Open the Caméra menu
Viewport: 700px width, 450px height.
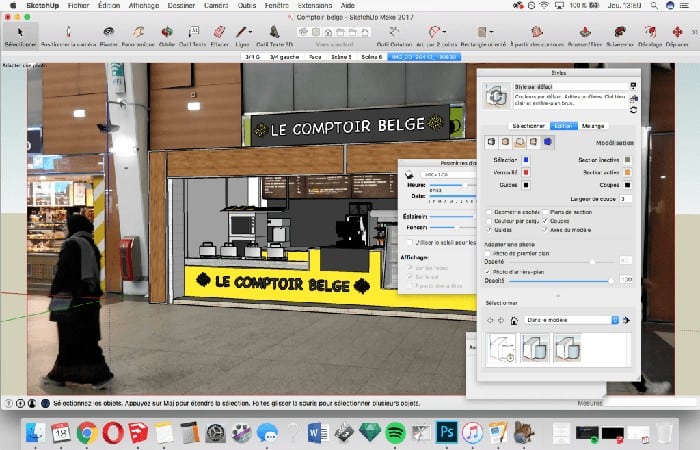coord(216,5)
